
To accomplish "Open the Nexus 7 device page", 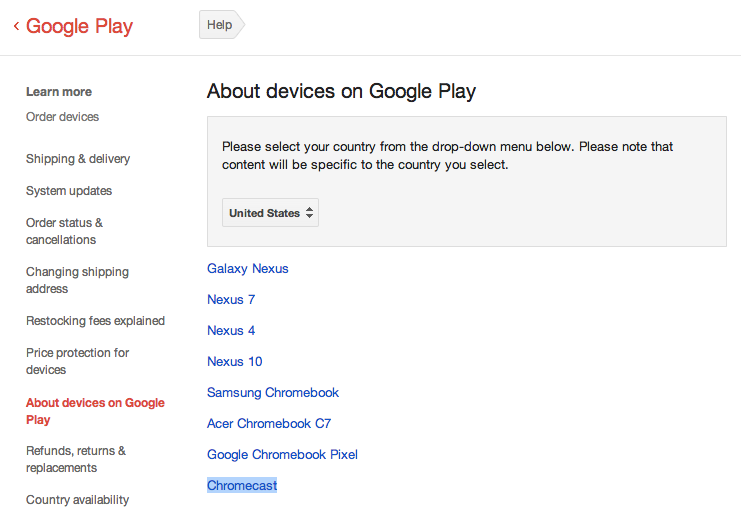I will click(231, 299).
